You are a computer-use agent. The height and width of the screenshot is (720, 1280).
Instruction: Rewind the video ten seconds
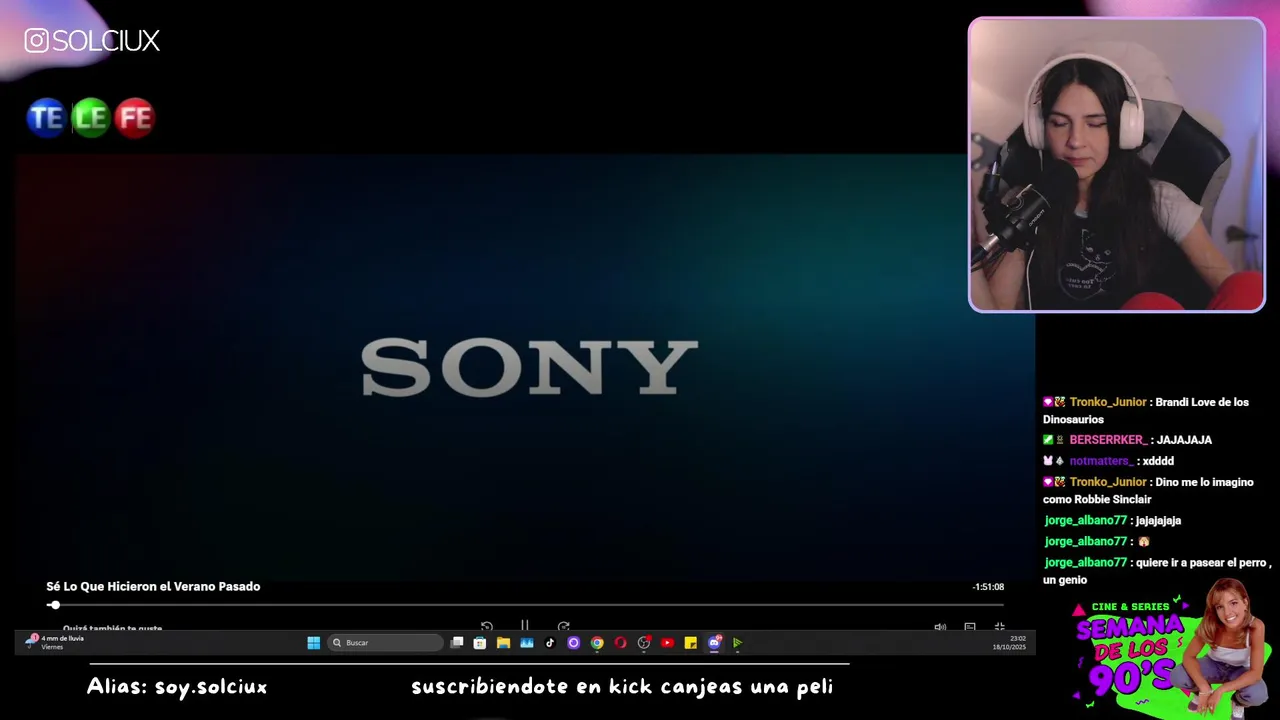[487, 627]
